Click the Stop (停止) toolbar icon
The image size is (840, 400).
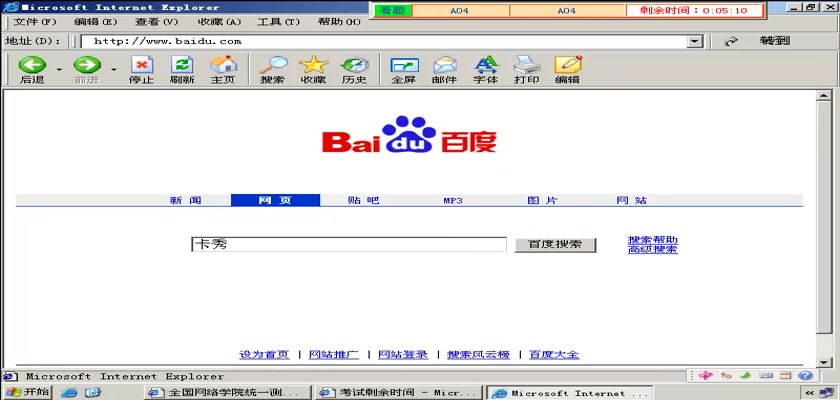141,70
